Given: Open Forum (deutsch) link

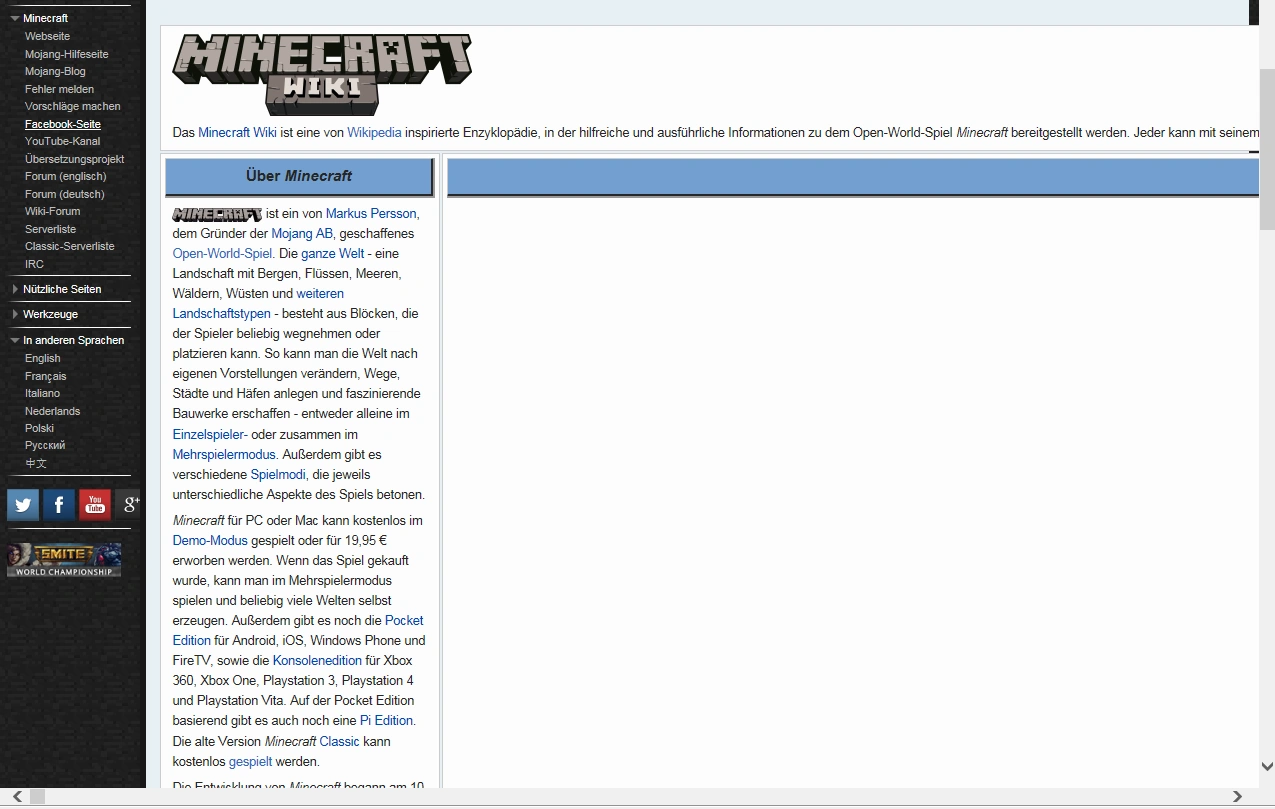Looking at the screenshot, I should (65, 194).
